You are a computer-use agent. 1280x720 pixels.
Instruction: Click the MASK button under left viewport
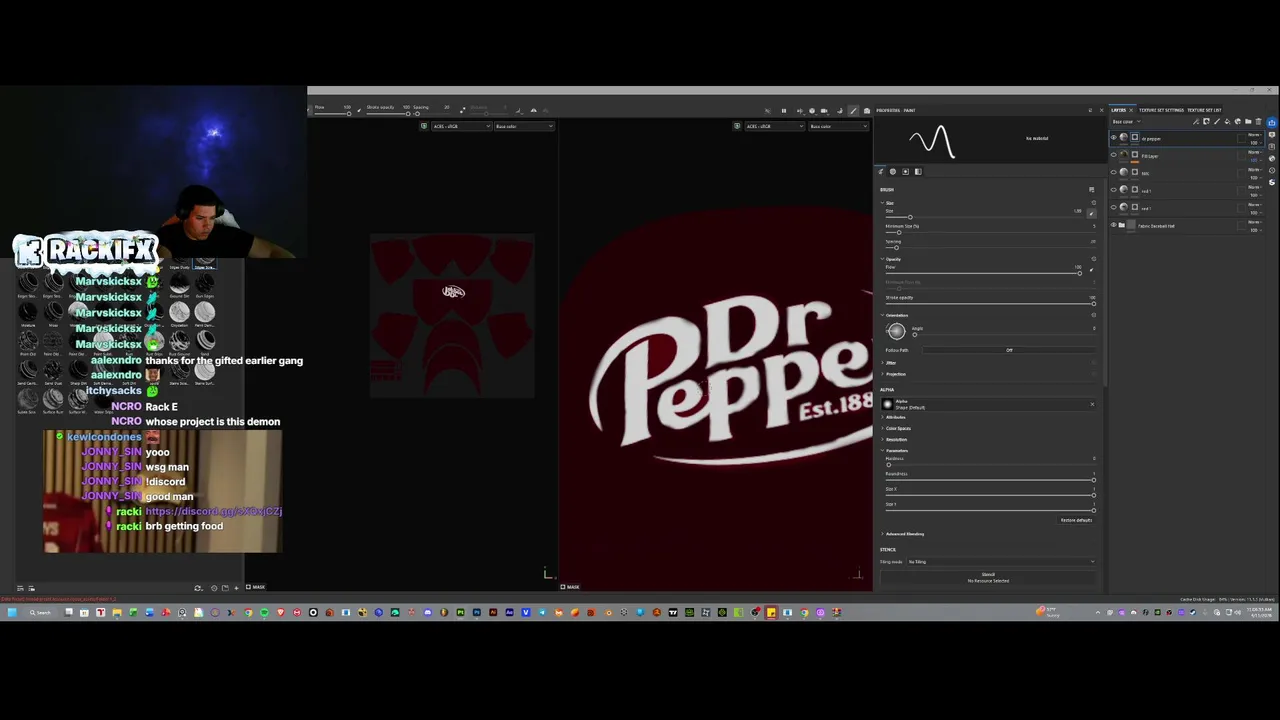tap(255, 587)
